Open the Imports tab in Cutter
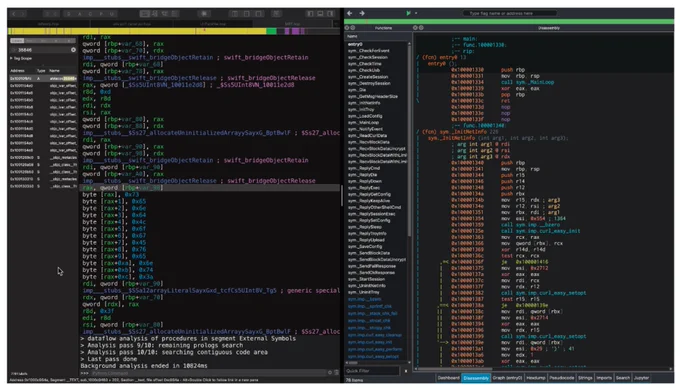This screenshot has height=391, width=680. [x=604, y=378]
